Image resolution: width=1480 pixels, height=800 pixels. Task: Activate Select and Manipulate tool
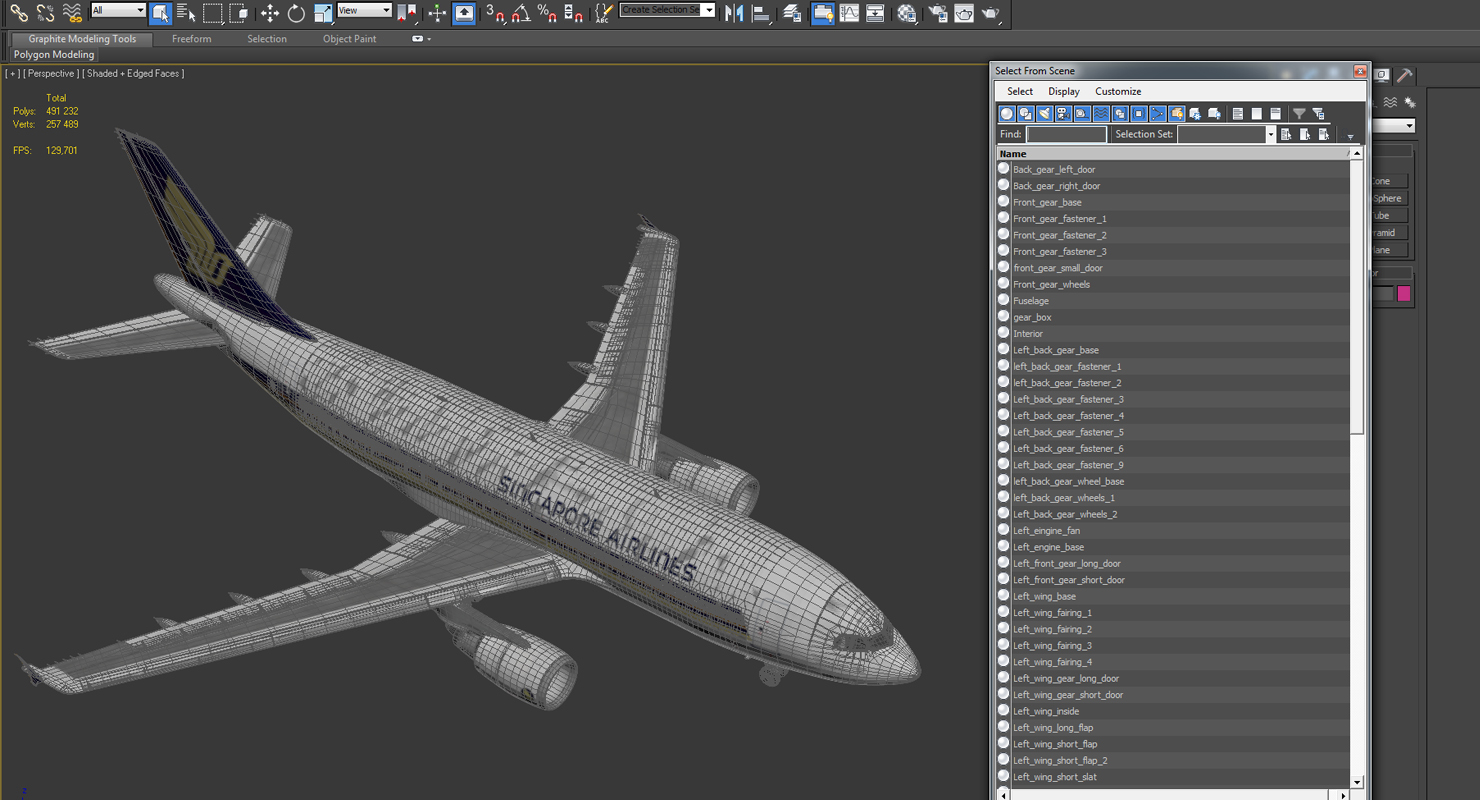437,13
